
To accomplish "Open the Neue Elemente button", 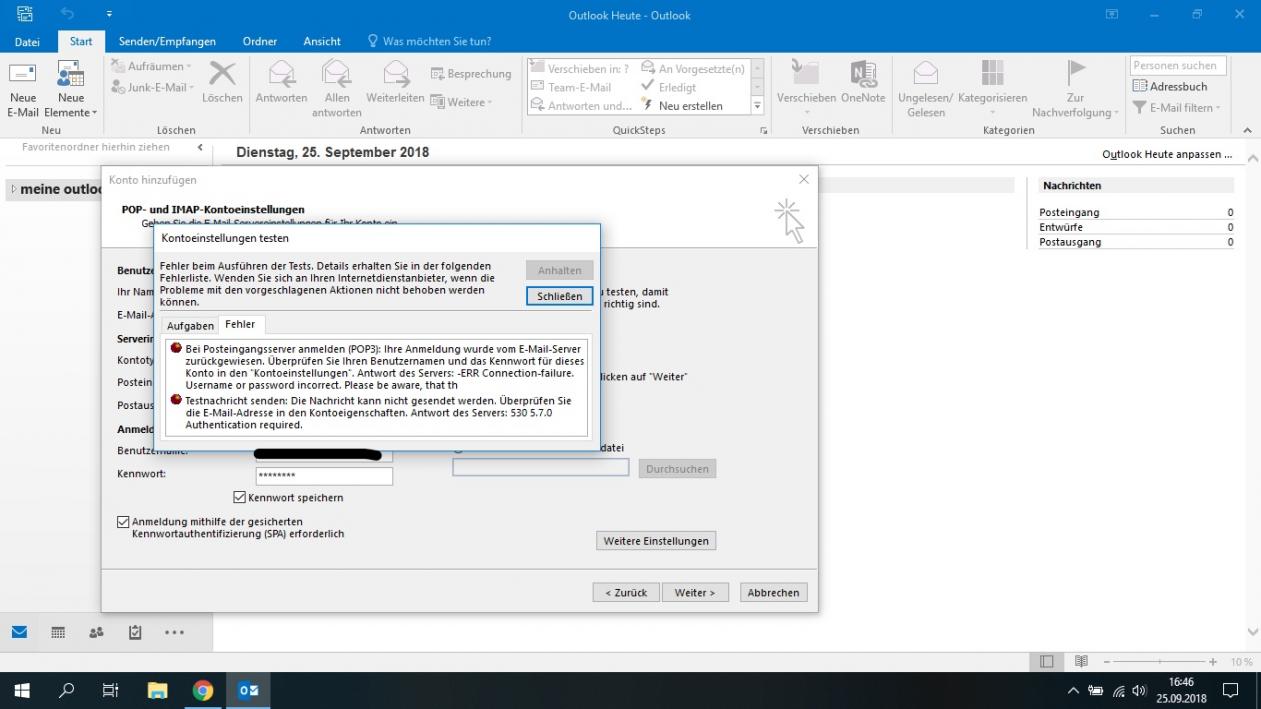I will [x=70, y=89].
